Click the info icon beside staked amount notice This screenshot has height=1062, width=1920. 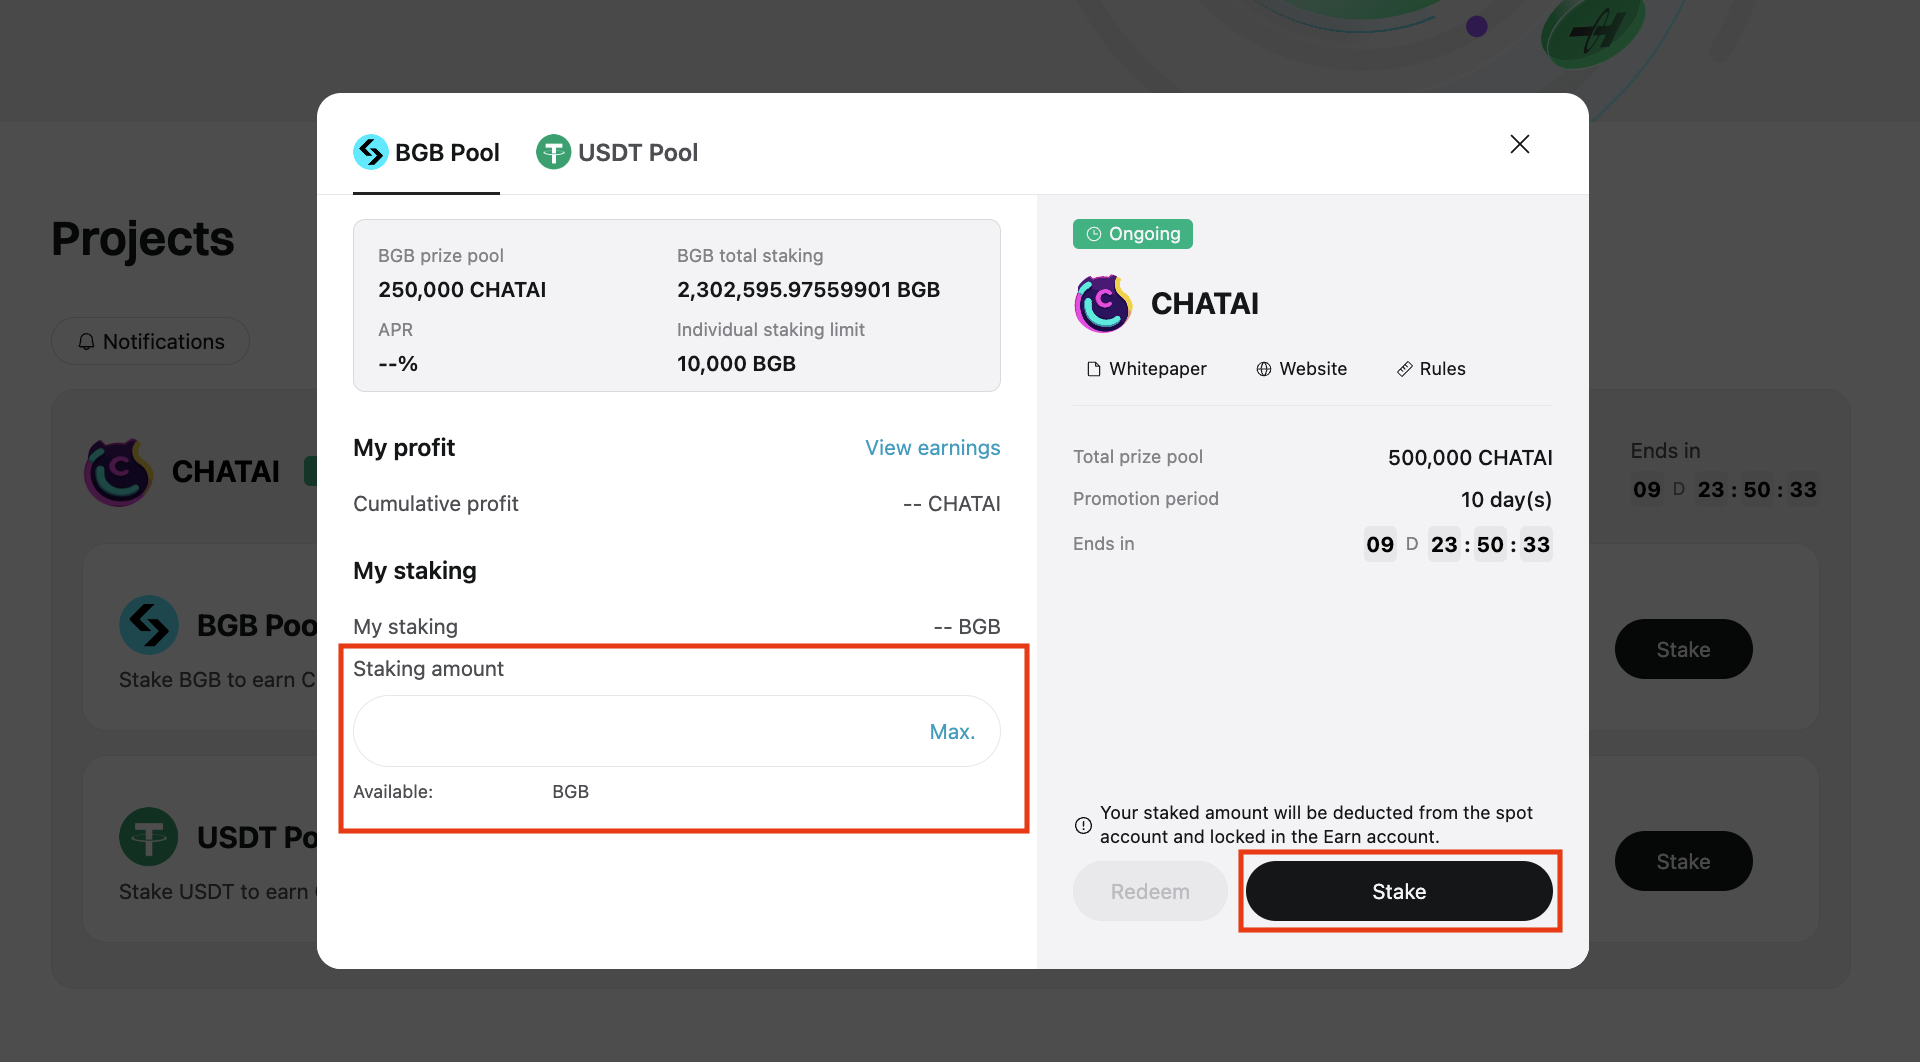click(1083, 825)
